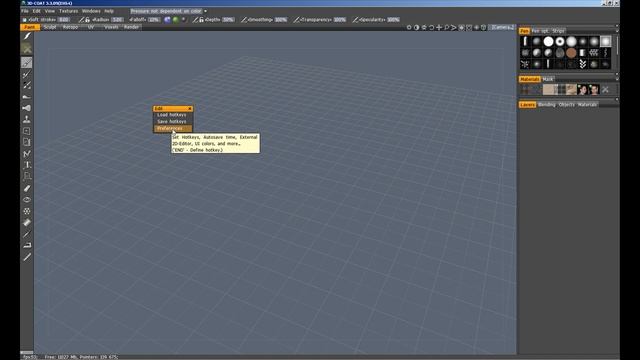This screenshot has height=360, width=640.
Task: Open the Textures menu
Action: pos(69,11)
